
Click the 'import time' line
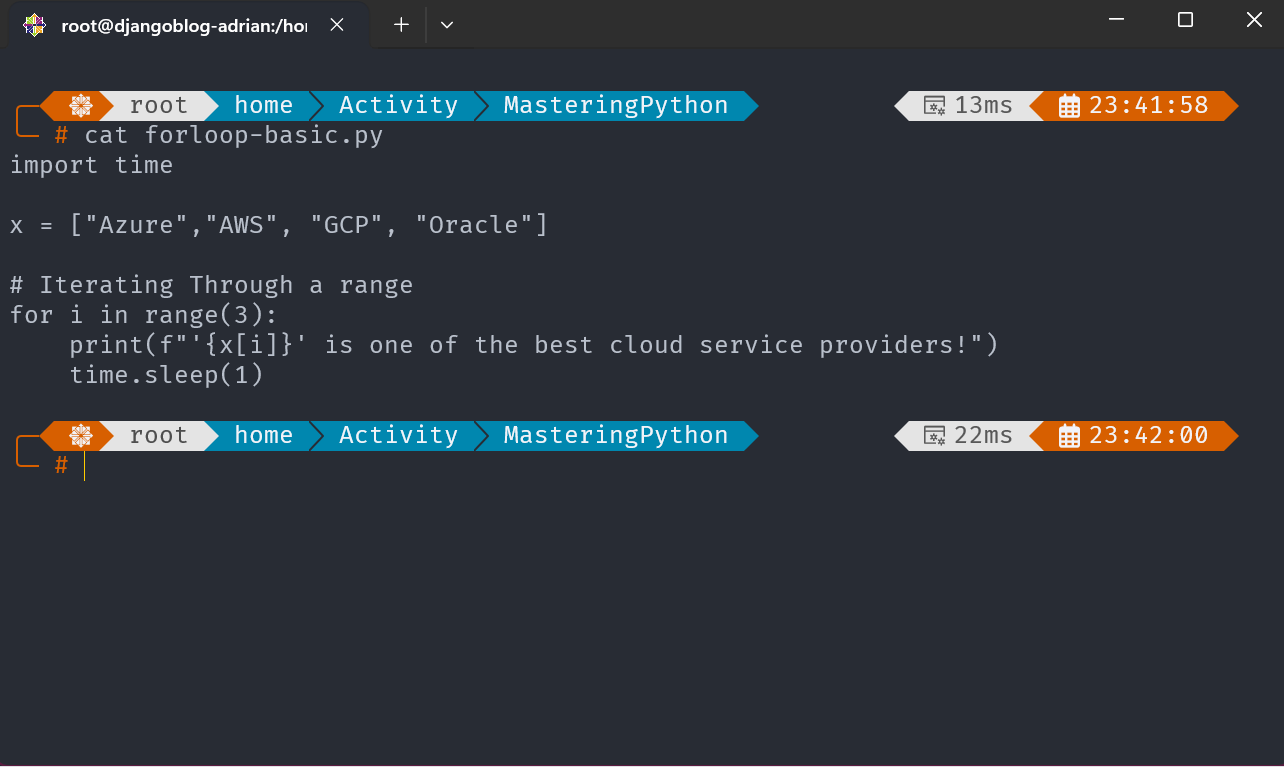pos(92,165)
